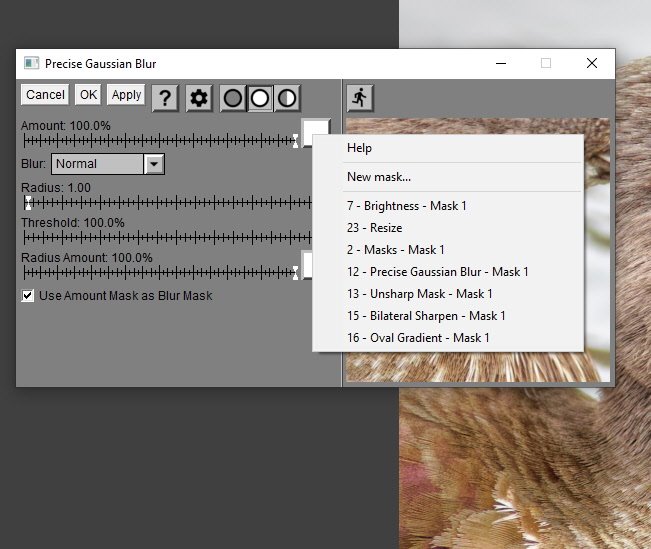Click the question mark help icon
Screen dimensions: 651x549
click(x=165, y=97)
